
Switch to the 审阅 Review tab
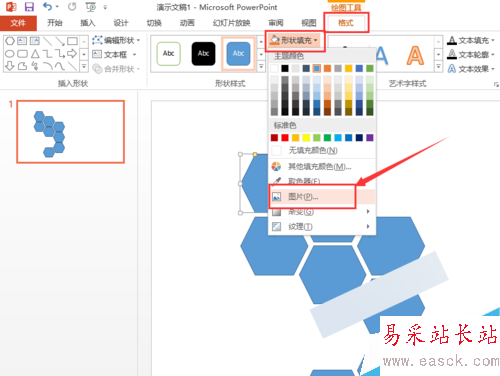click(276, 23)
